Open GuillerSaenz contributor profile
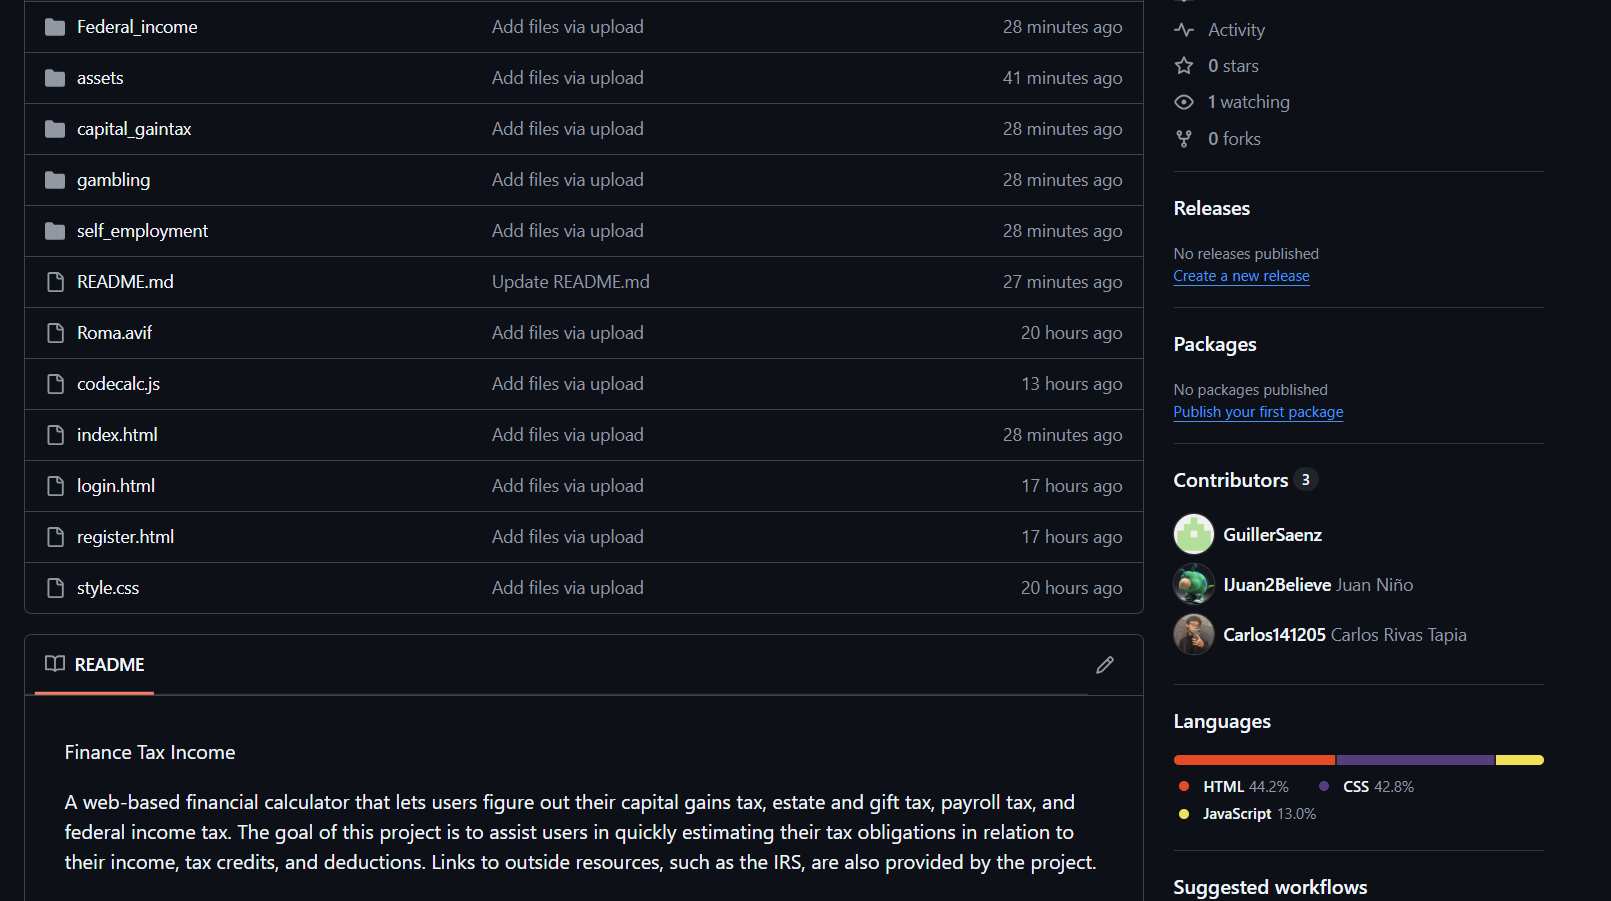 pos(1272,535)
